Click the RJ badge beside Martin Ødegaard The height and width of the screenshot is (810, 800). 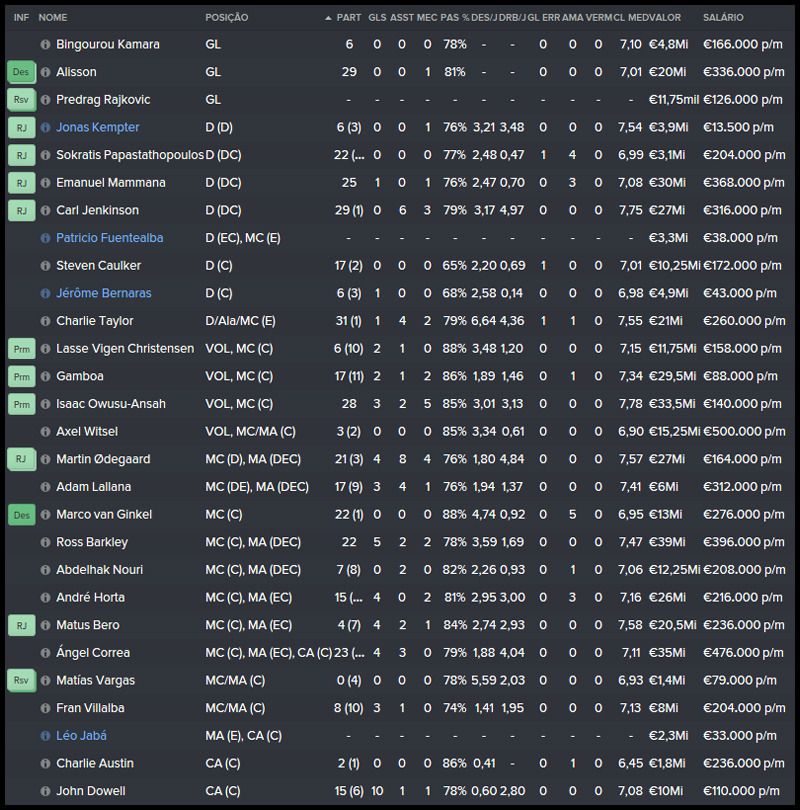click(21, 459)
